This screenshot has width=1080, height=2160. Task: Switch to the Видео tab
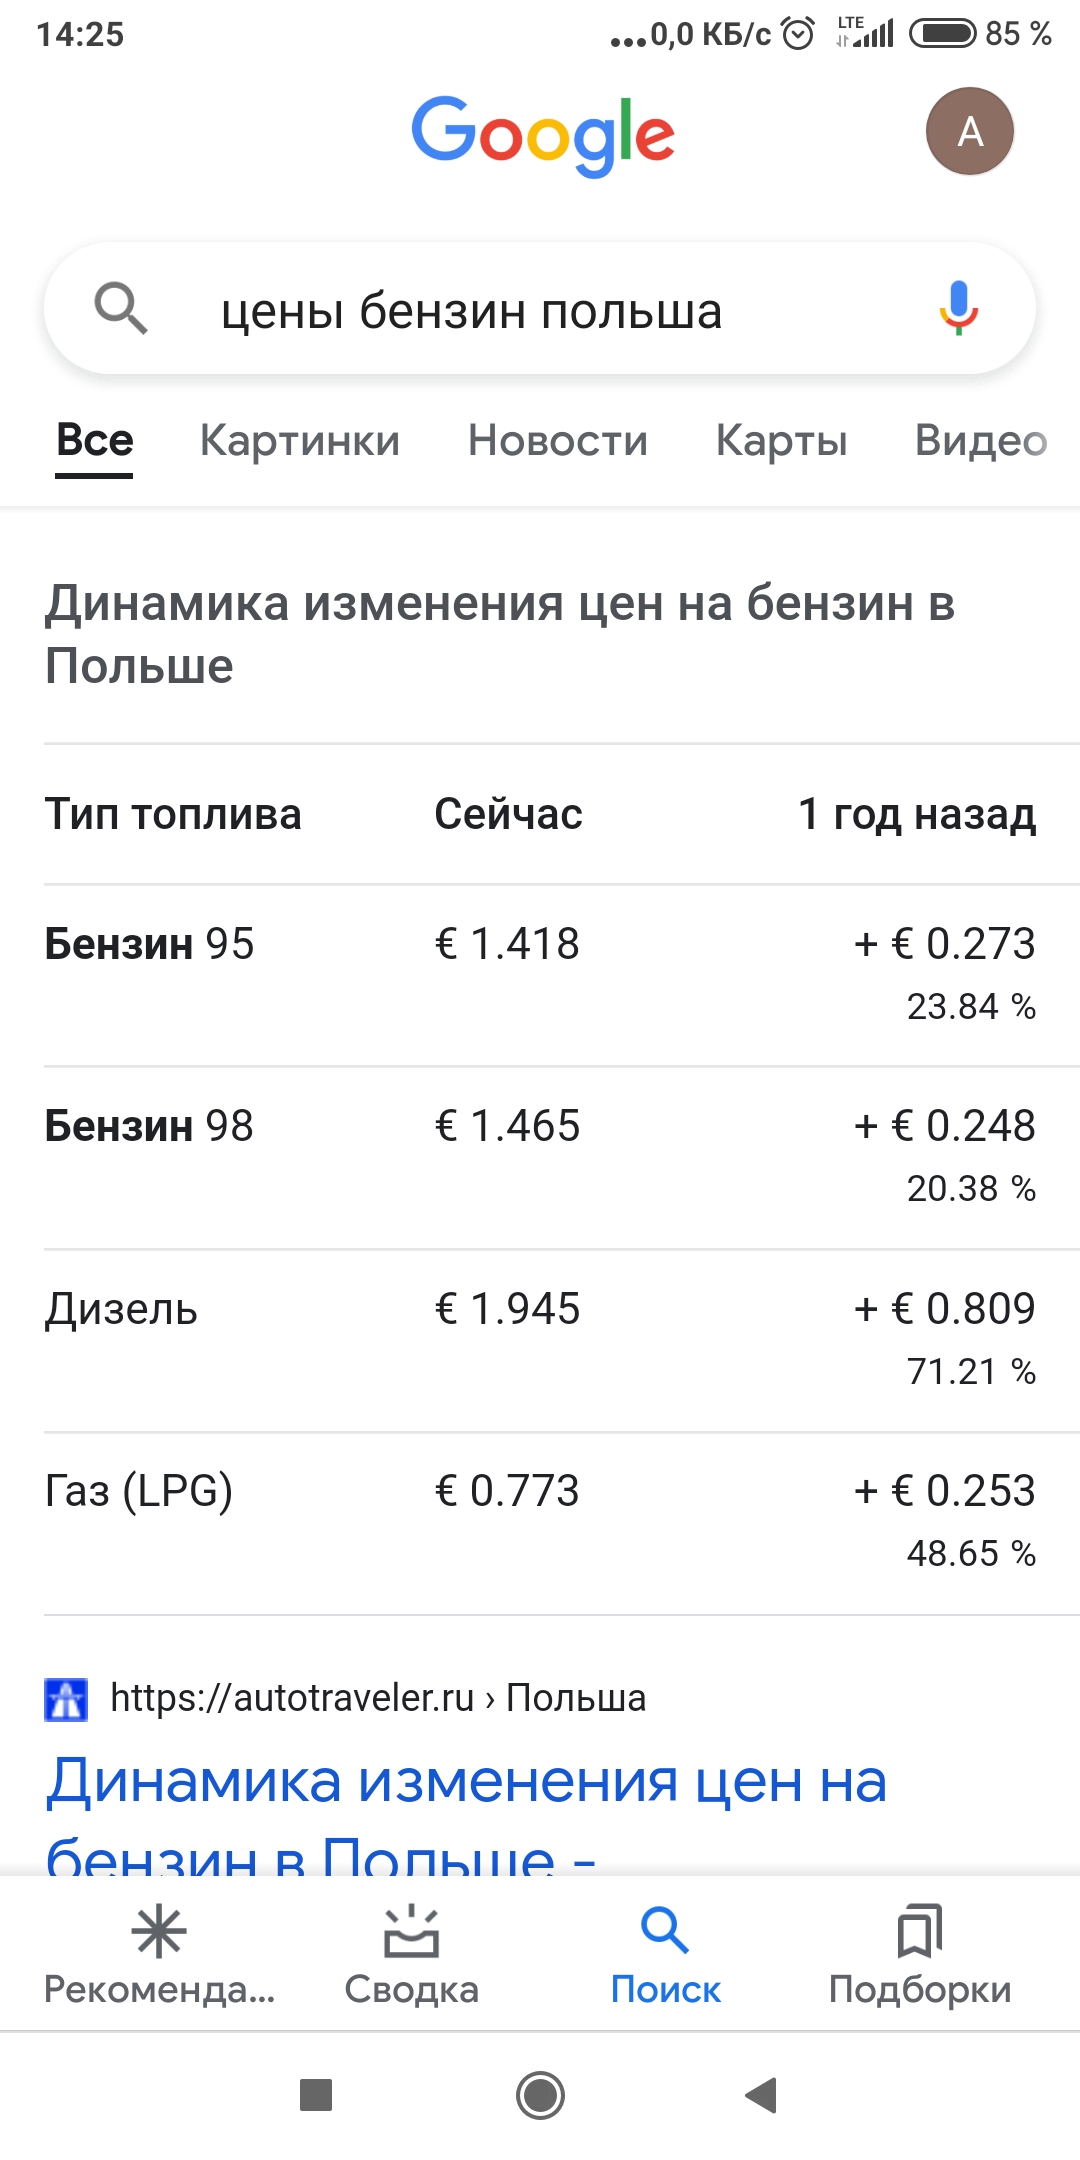click(x=980, y=441)
